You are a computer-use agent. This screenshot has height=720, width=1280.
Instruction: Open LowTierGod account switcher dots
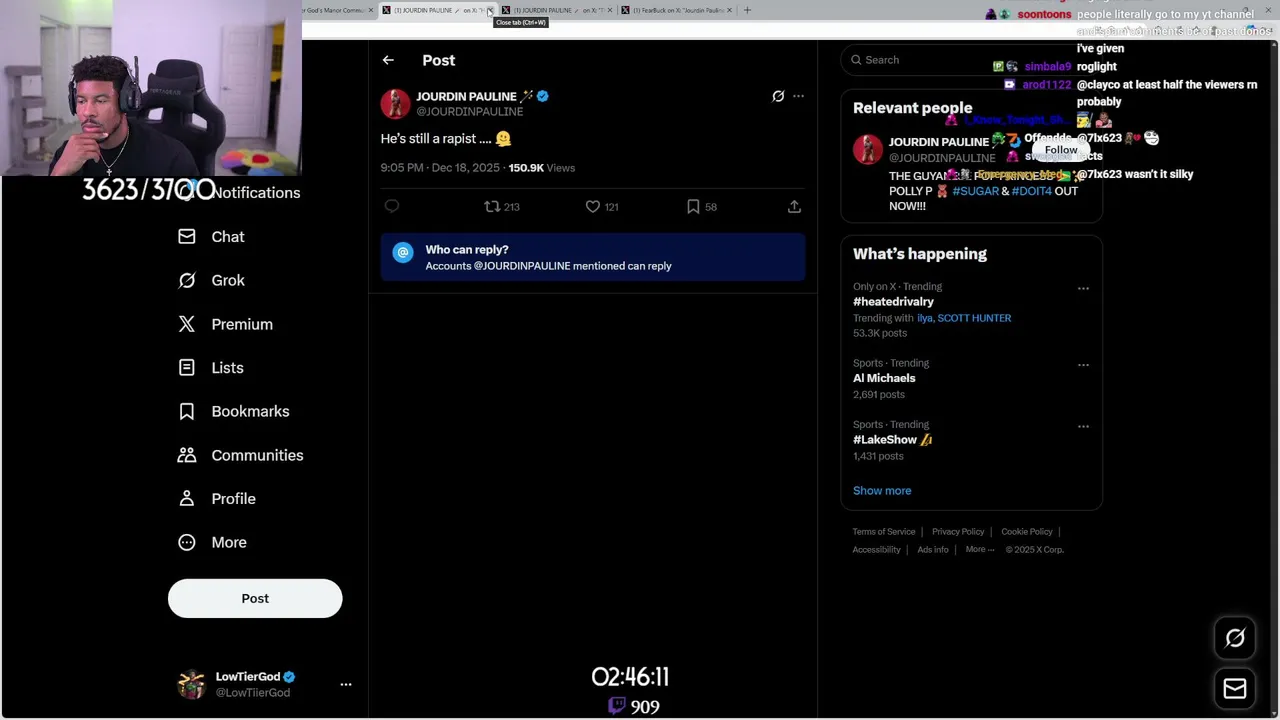pos(346,684)
